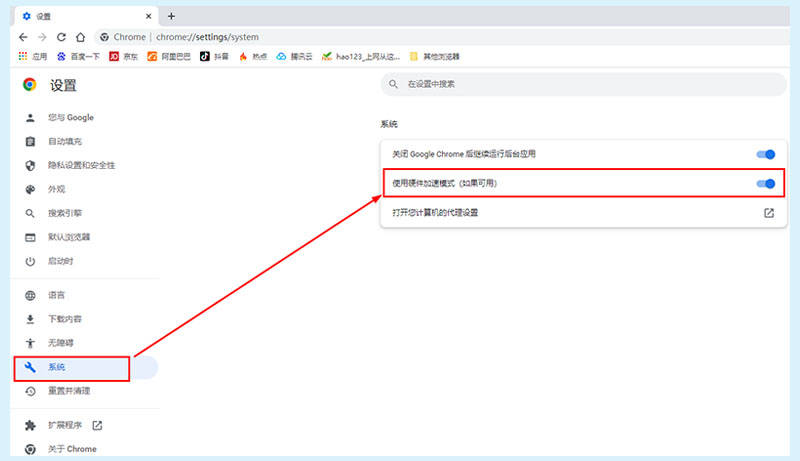Go to home page icon
The height and width of the screenshot is (461, 800).
pos(80,37)
